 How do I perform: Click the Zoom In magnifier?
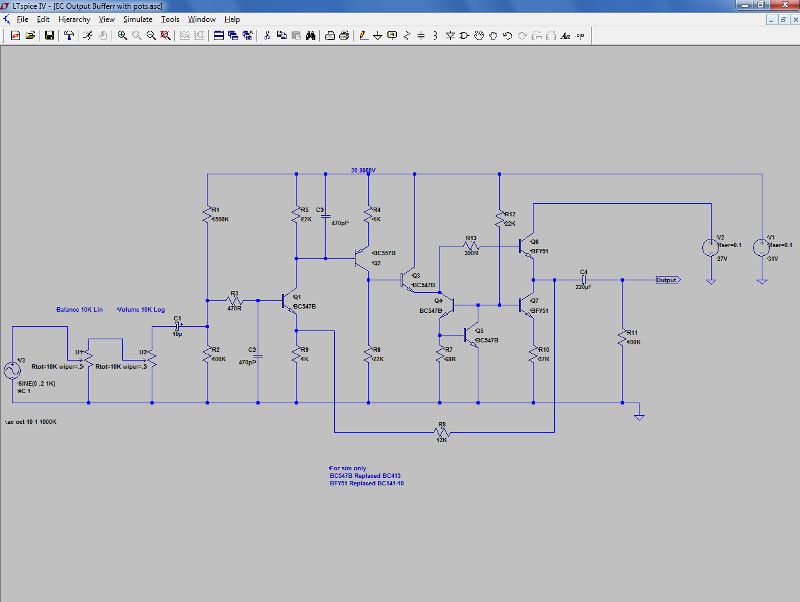122,36
